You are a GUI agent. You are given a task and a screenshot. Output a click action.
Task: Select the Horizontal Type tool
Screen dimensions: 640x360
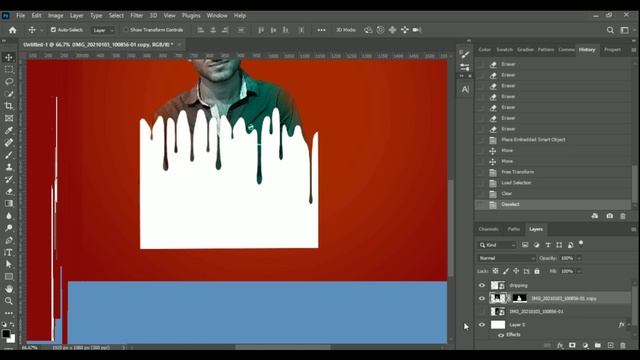pos(9,253)
